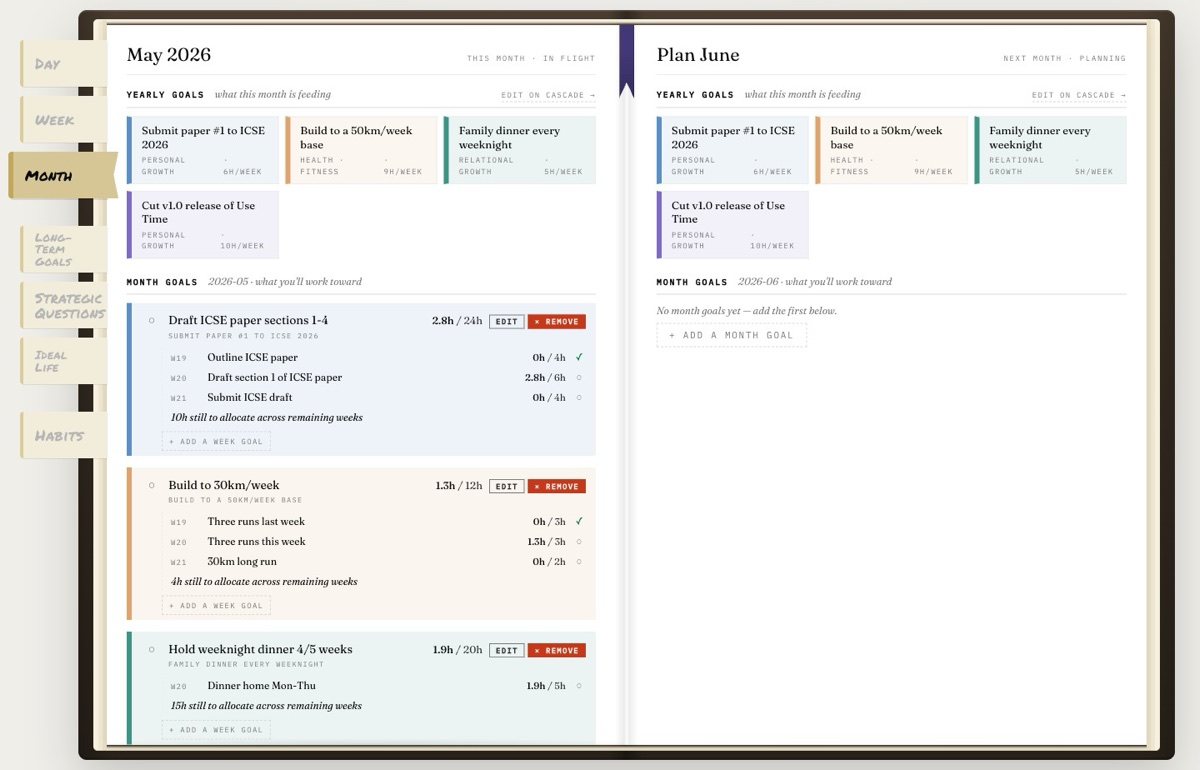This screenshot has height=770, width=1200.
Task: Open Submit paper #1 yearly goal card in June
Action: click(733, 150)
